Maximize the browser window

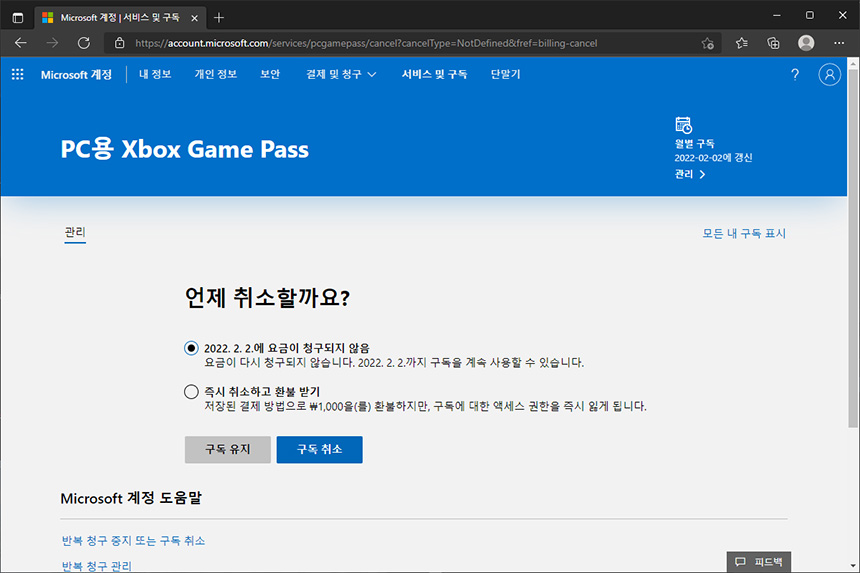[810, 15]
